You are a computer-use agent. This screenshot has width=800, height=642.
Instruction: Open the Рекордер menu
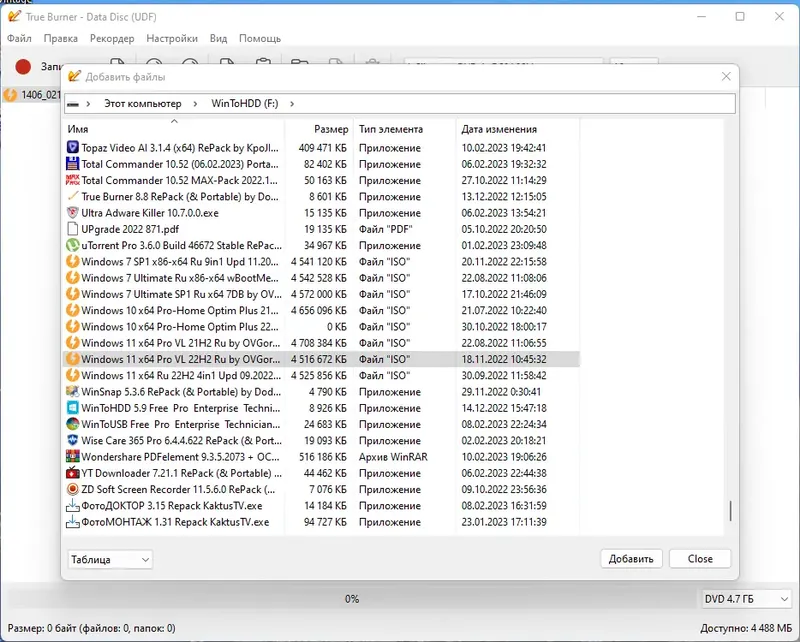[112, 38]
